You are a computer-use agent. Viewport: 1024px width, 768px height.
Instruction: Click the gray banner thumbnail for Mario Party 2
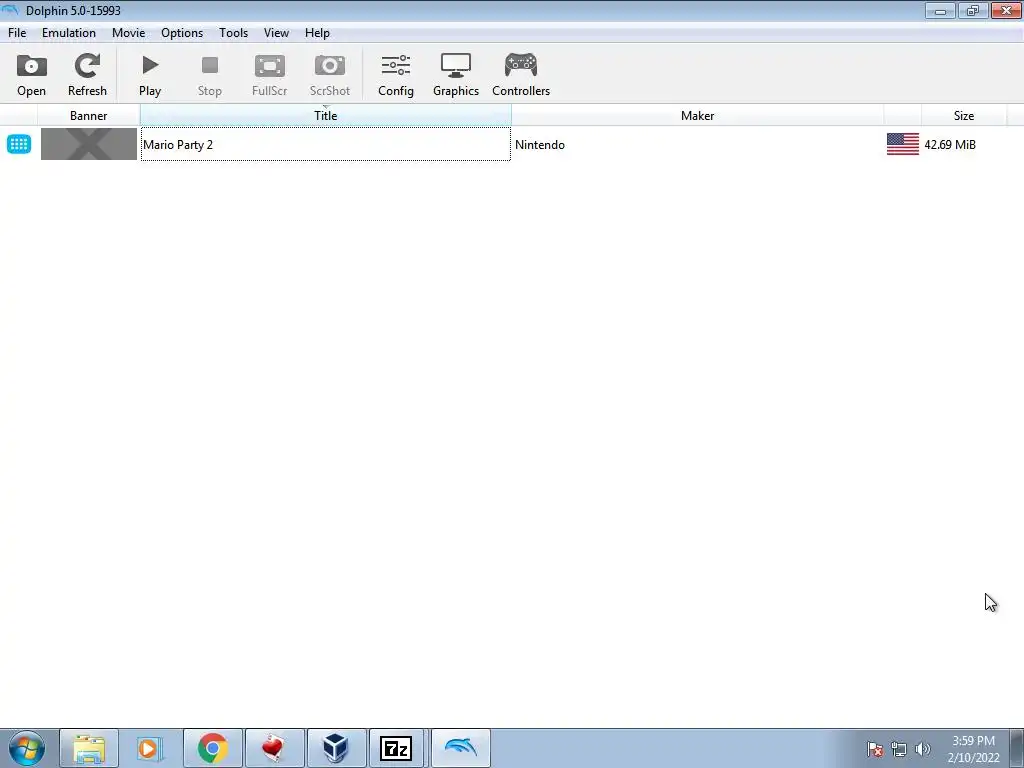point(89,144)
